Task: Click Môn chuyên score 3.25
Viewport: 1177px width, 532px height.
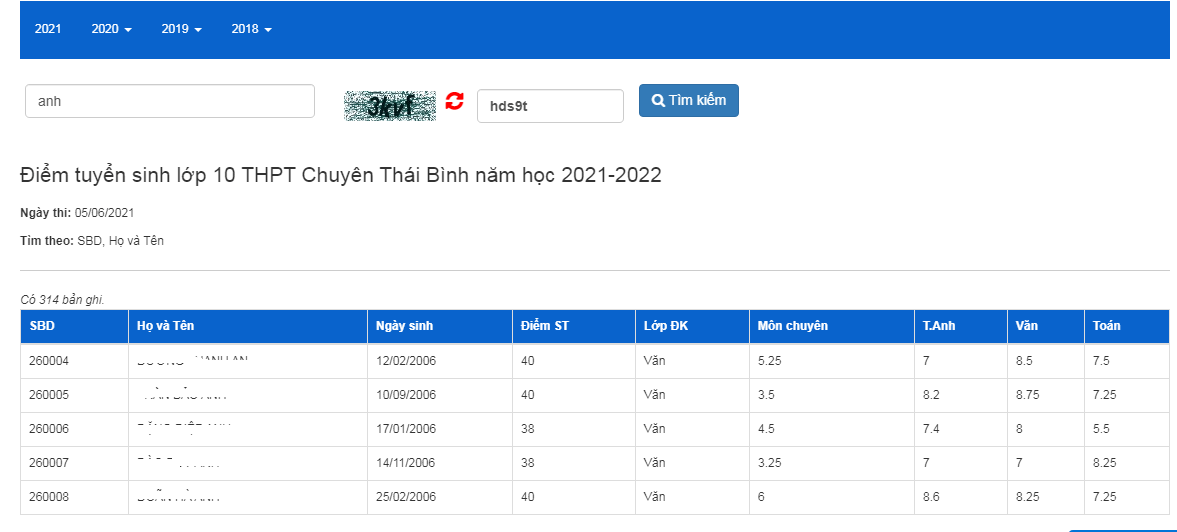Action: pos(770,463)
